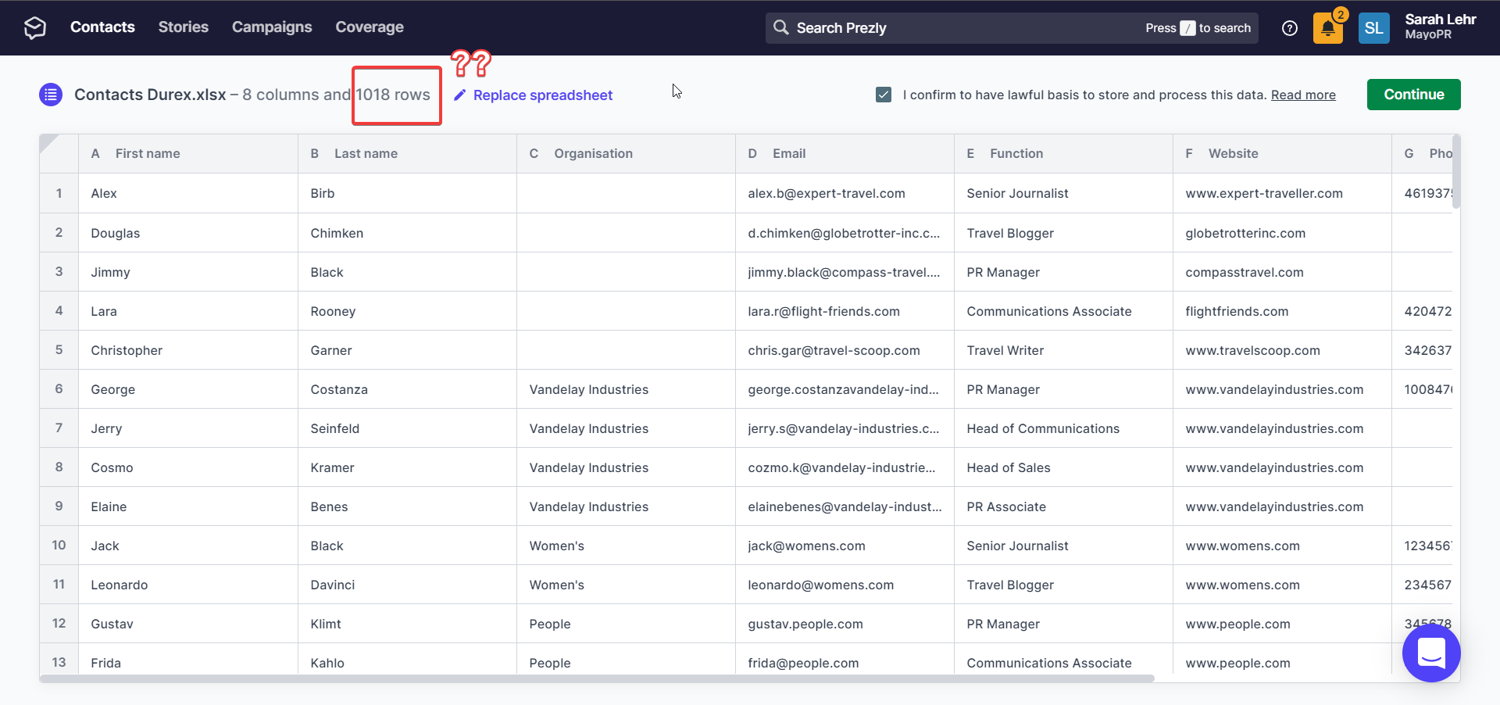Click the Head of Communications cell
Viewport: 1500px width, 705px height.
(1064, 428)
